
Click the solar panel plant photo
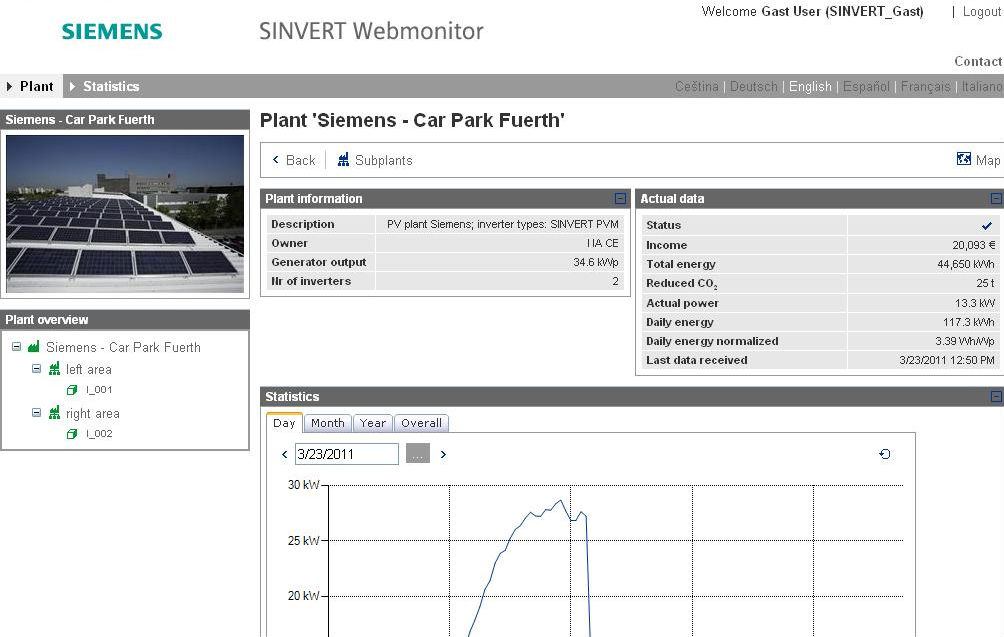click(125, 214)
